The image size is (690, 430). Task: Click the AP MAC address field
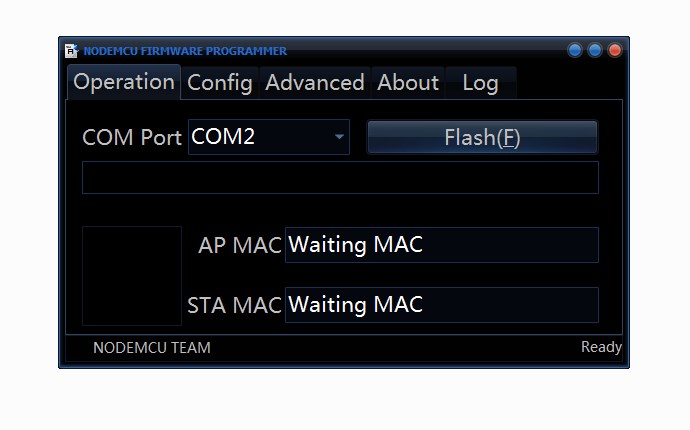click(441, 245)
